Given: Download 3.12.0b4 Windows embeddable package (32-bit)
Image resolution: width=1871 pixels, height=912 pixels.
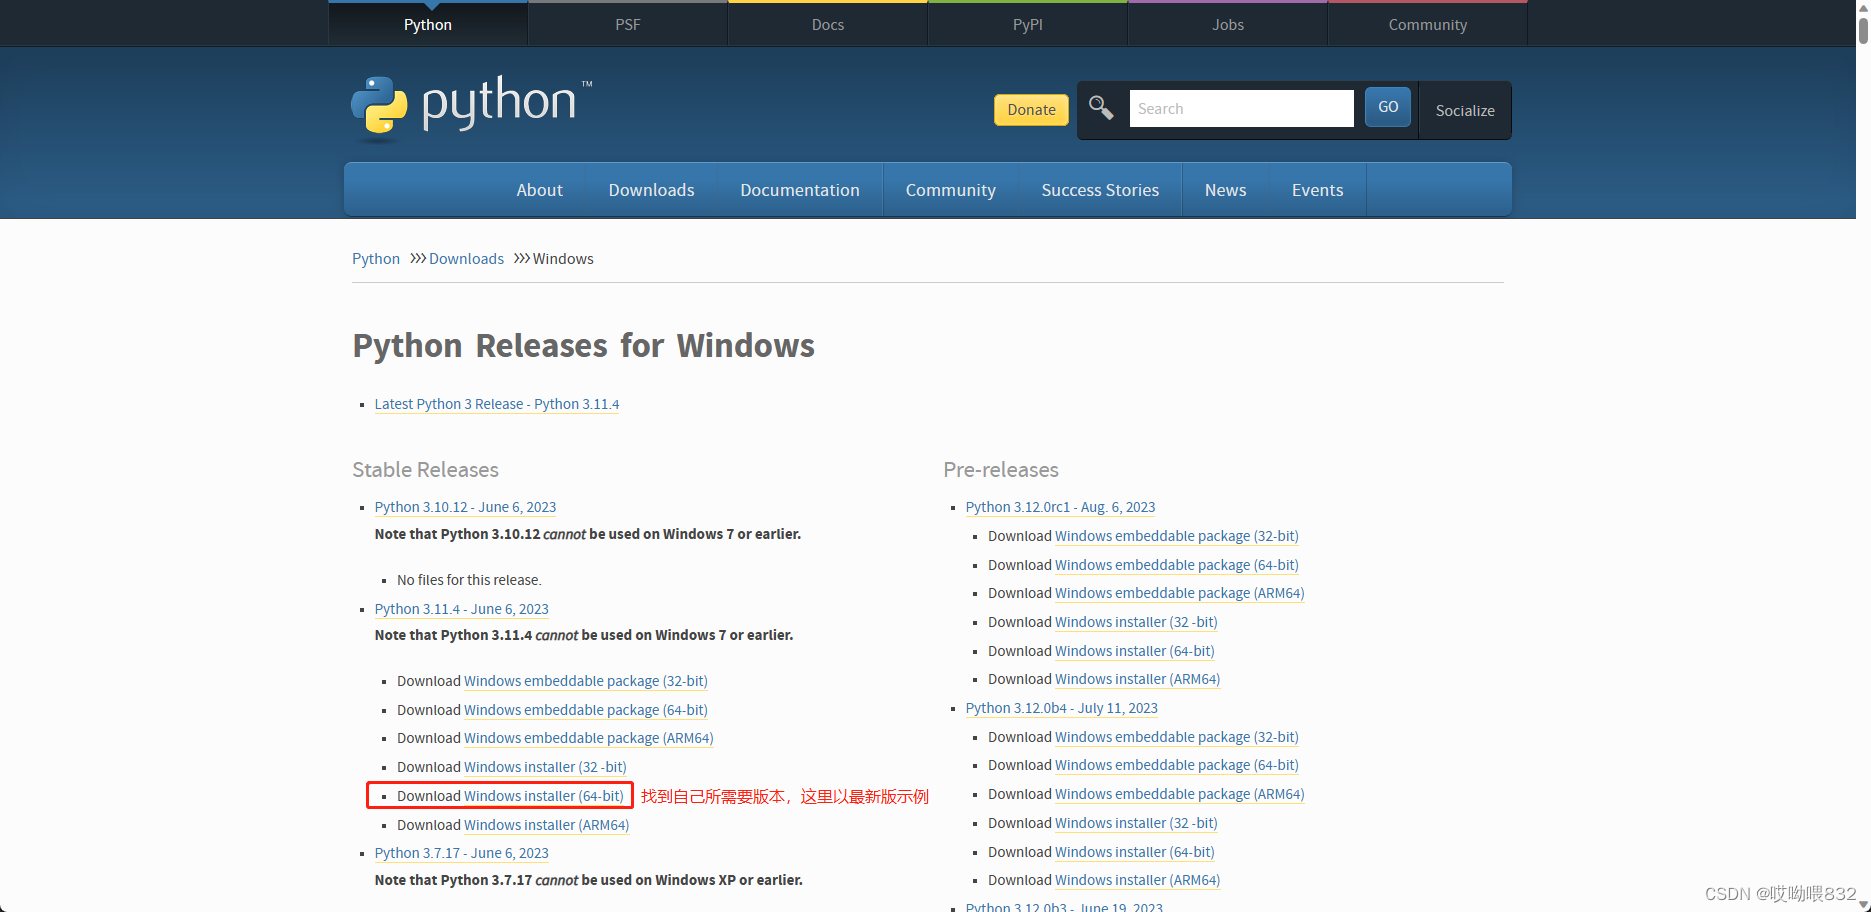Looking at the screenshot, I should (1177, 737).
